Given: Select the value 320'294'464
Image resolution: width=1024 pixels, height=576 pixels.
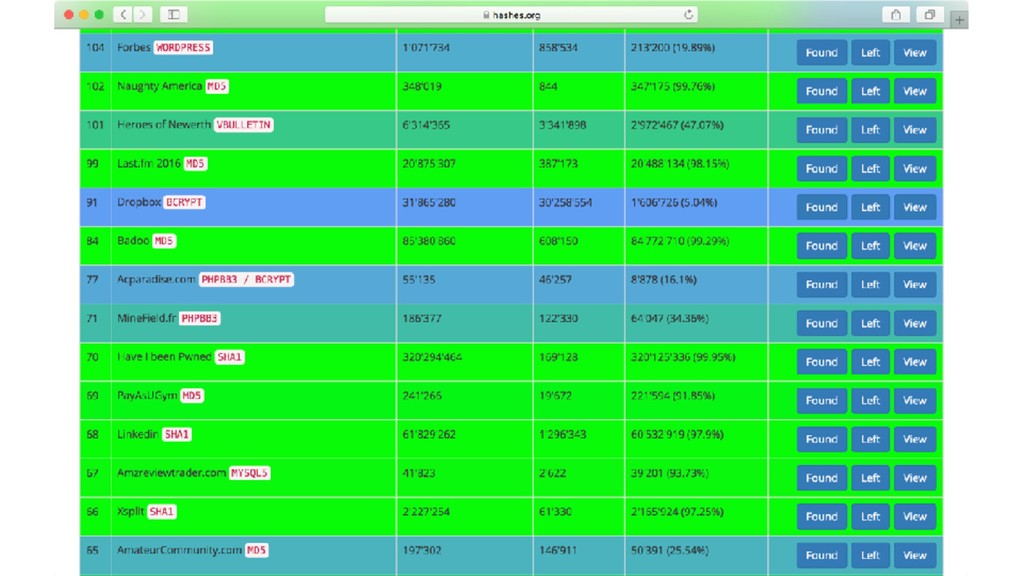Looking at the screenshot, I should (x=432, y=357).
